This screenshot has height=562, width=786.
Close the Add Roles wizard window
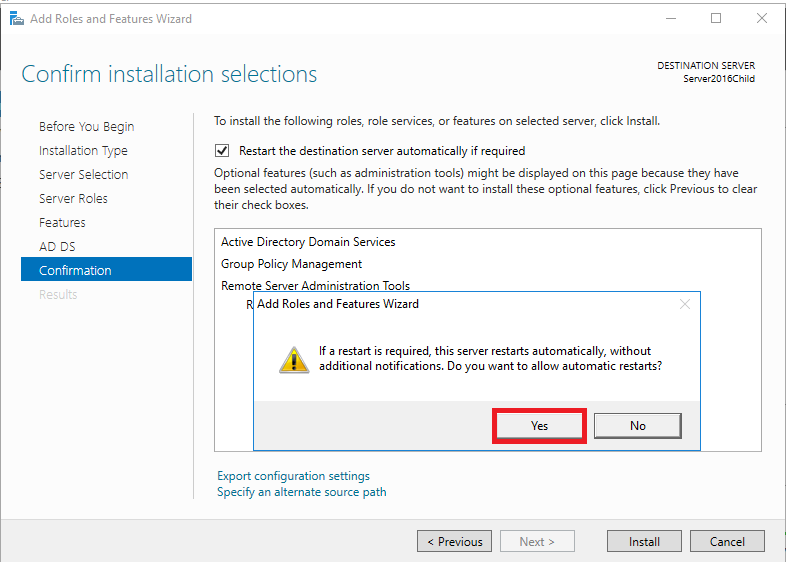[x=761, y=19]
